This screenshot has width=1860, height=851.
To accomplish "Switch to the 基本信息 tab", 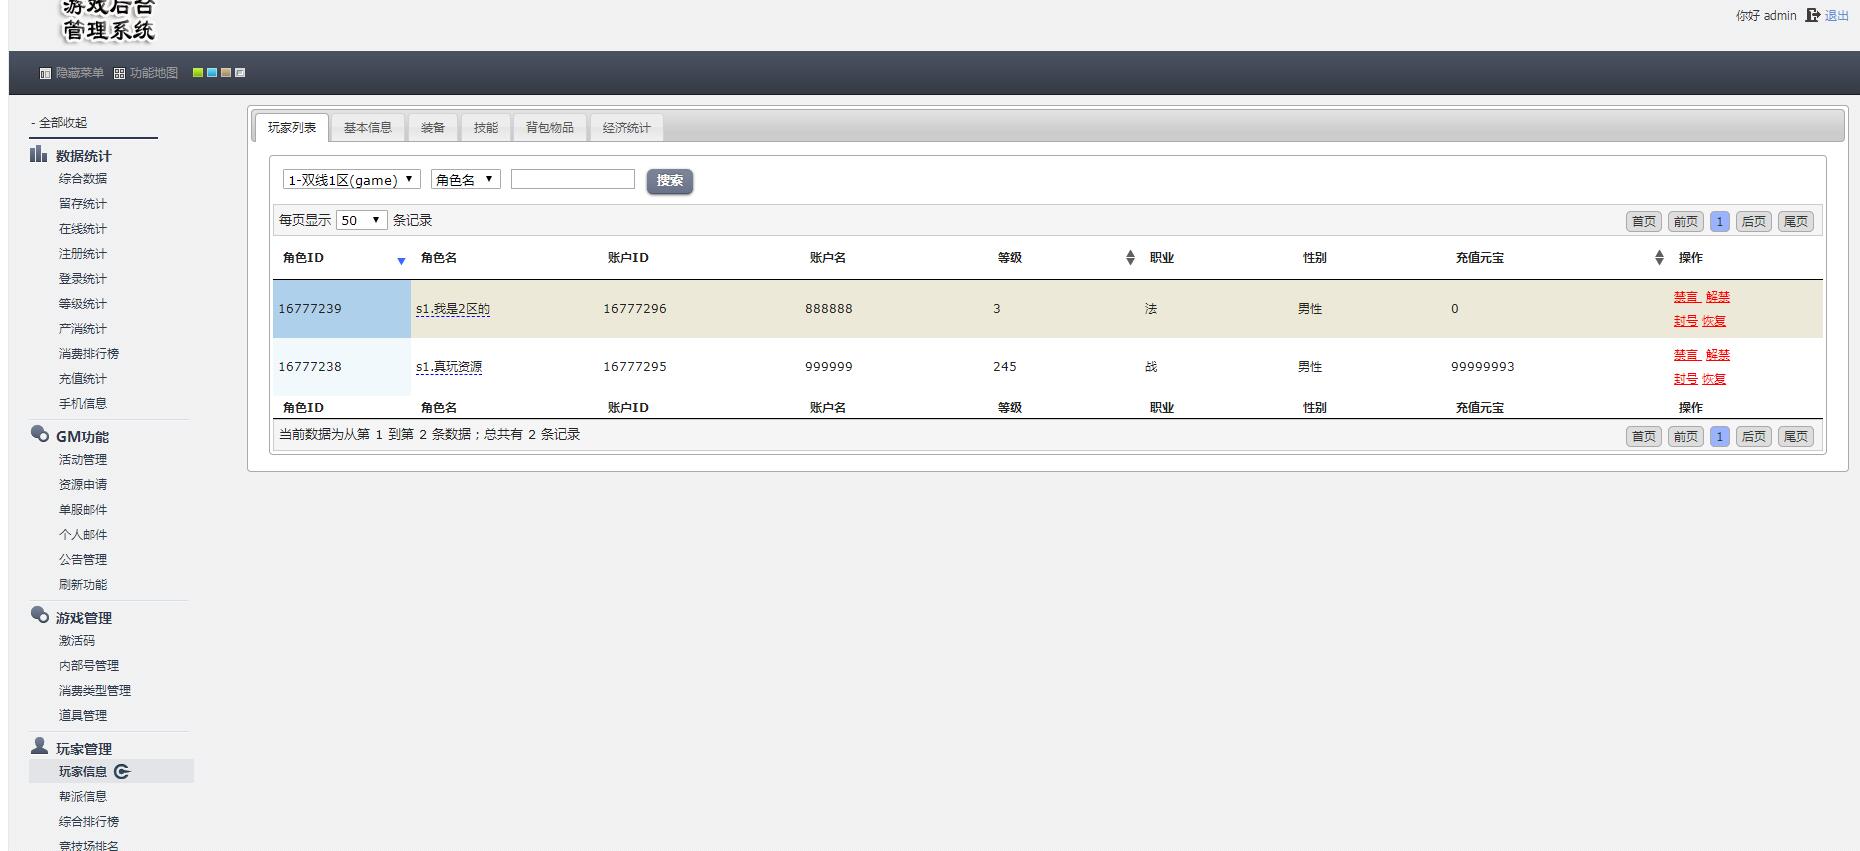I will pos(367,128).
